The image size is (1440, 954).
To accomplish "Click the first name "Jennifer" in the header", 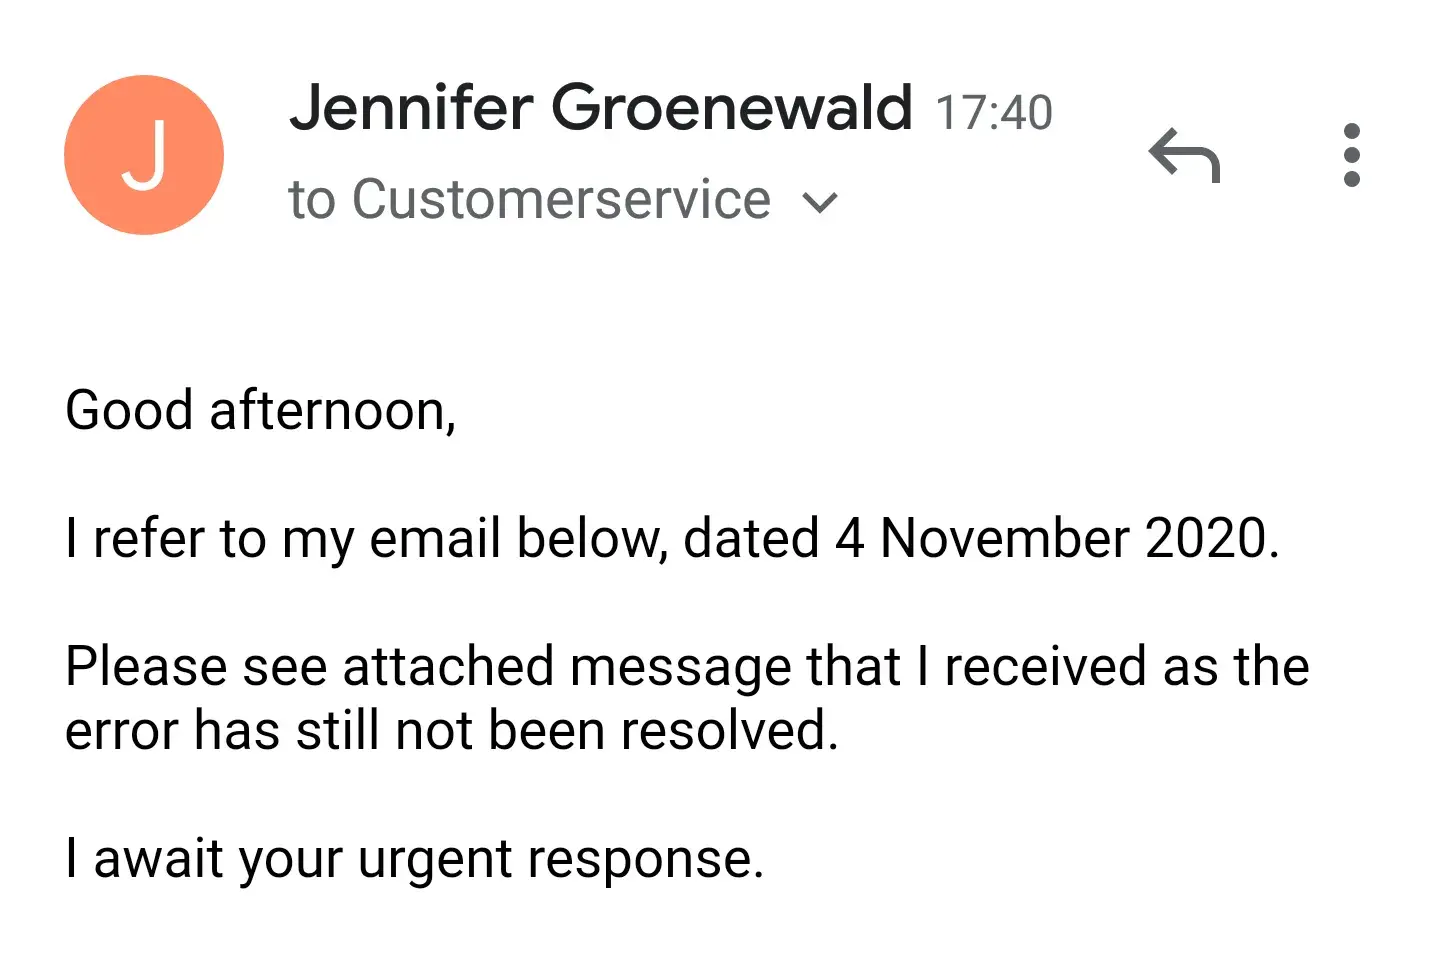I will pyautogui.click(x=411, y=108).
